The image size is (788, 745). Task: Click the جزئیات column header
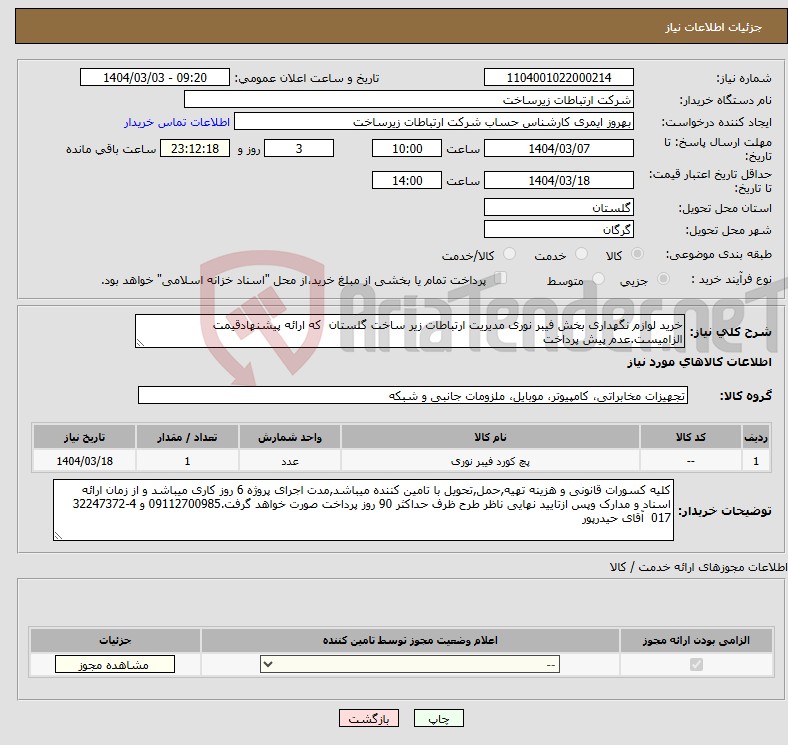pos(115,640)
